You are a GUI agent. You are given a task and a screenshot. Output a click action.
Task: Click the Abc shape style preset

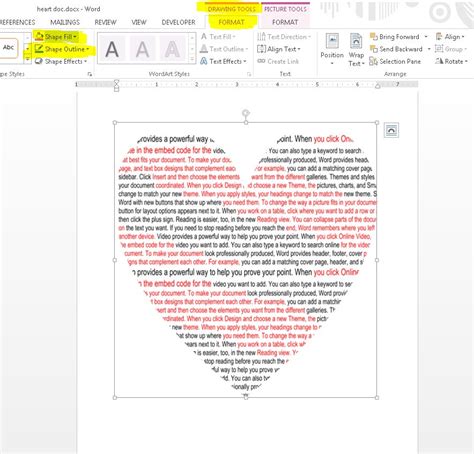click(8, 47)
